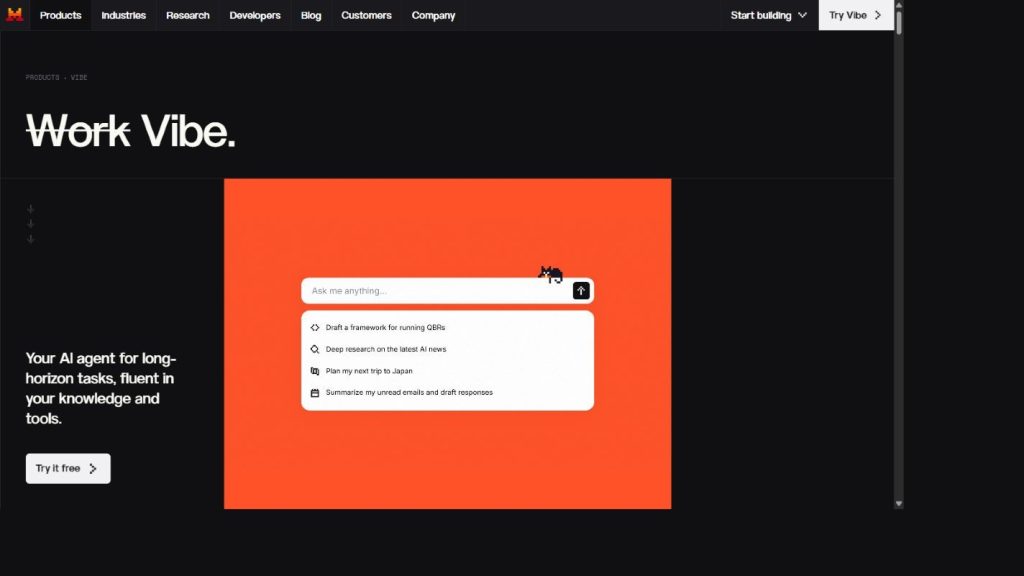Click the PRODUCTS breadcrumb link
Screen dimensions: 1024x576
[42, 77]
